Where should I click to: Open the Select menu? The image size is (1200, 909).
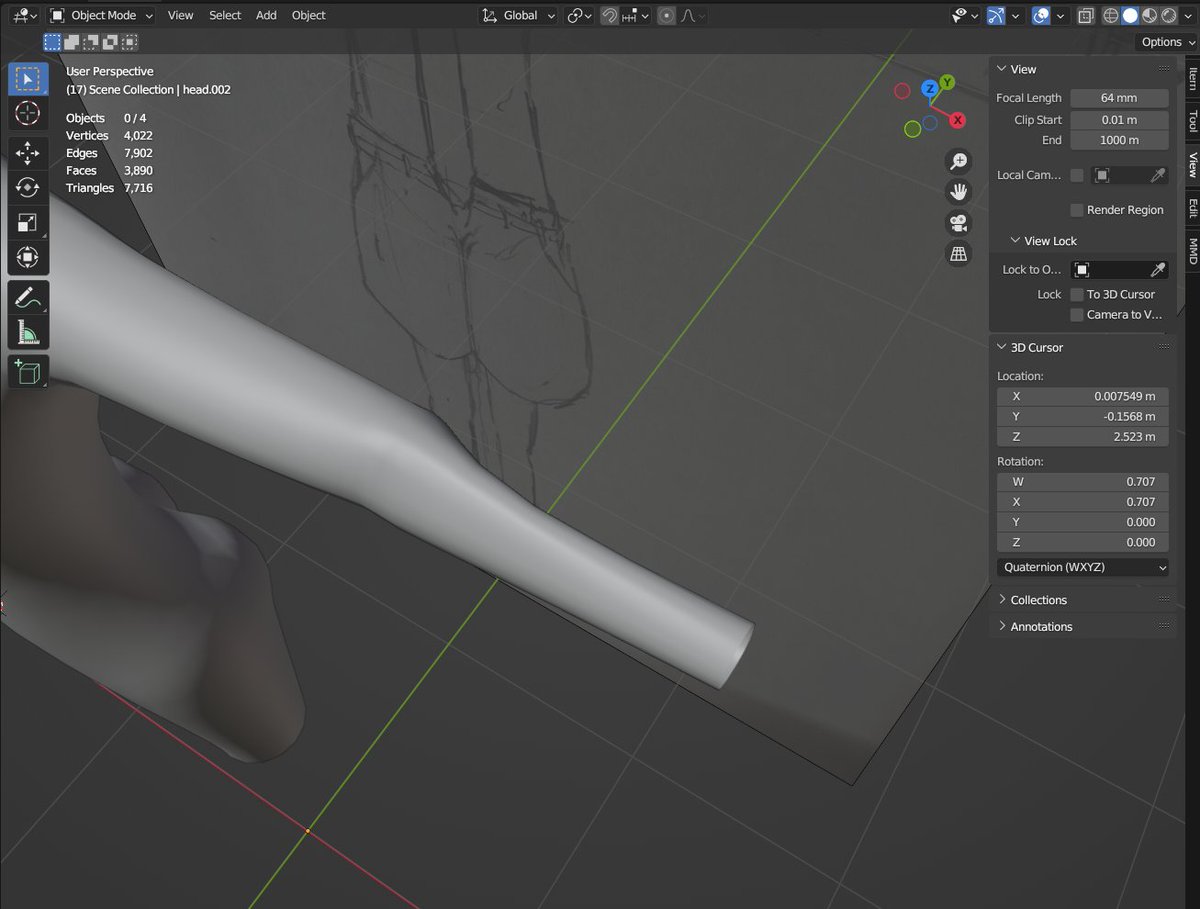[x=225, y=16]
